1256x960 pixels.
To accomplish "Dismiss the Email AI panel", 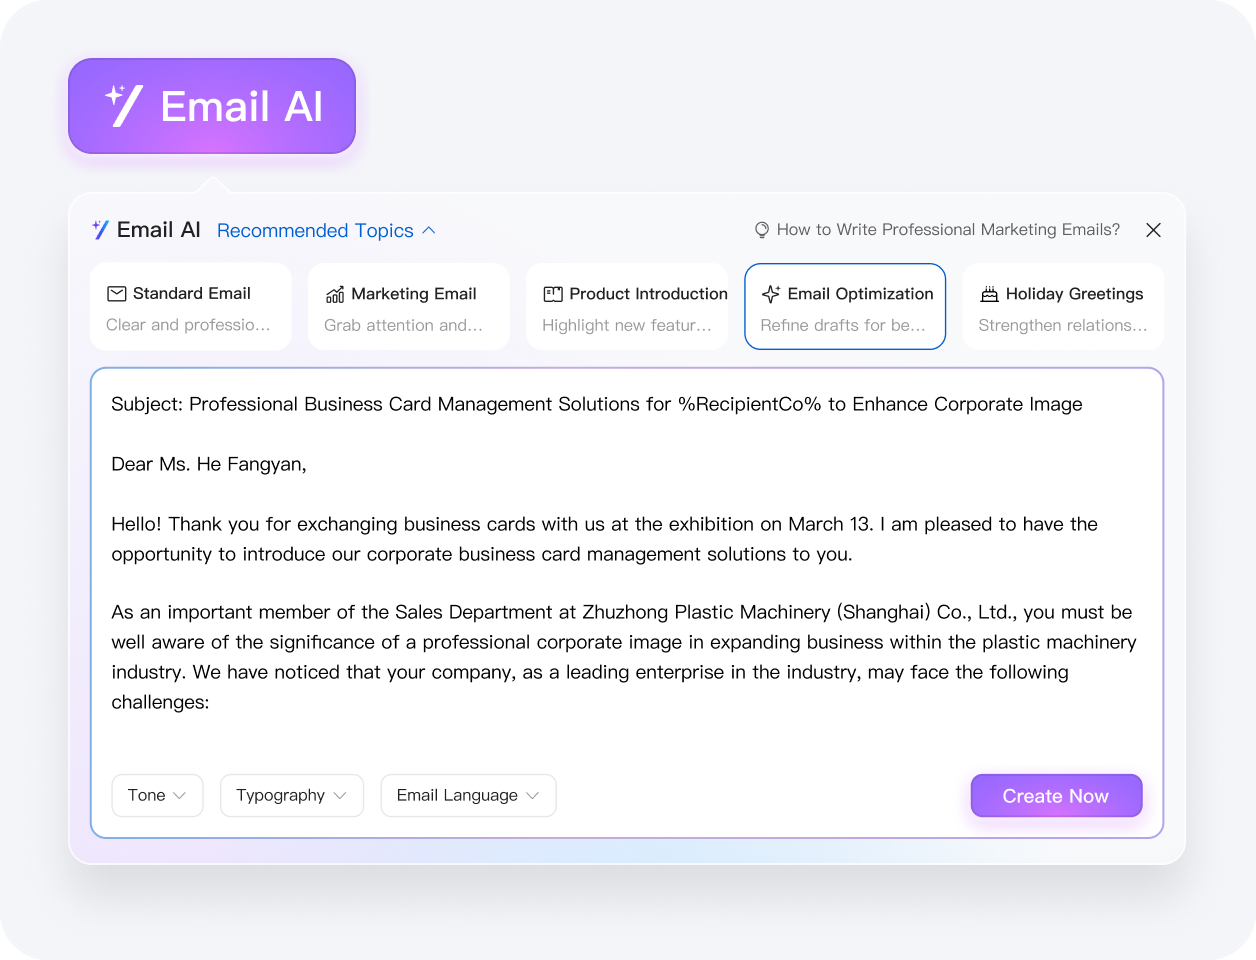I will click(1153, 229).
